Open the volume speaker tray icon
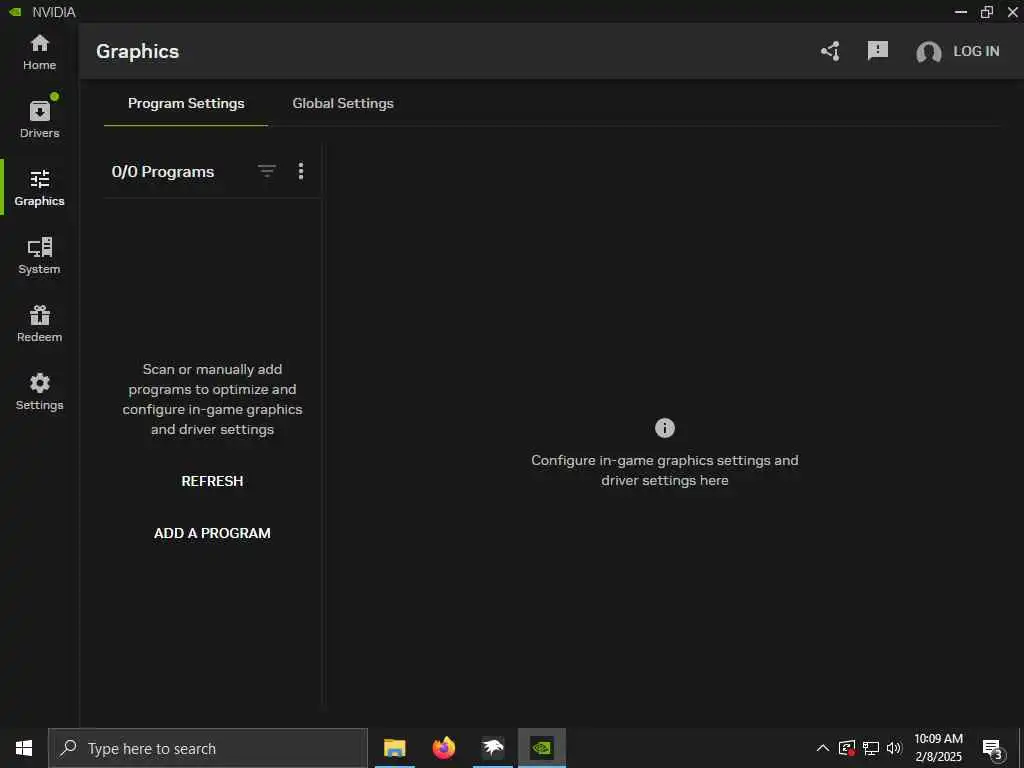This screenshot has height=768, width=1024. pos(894,748)
